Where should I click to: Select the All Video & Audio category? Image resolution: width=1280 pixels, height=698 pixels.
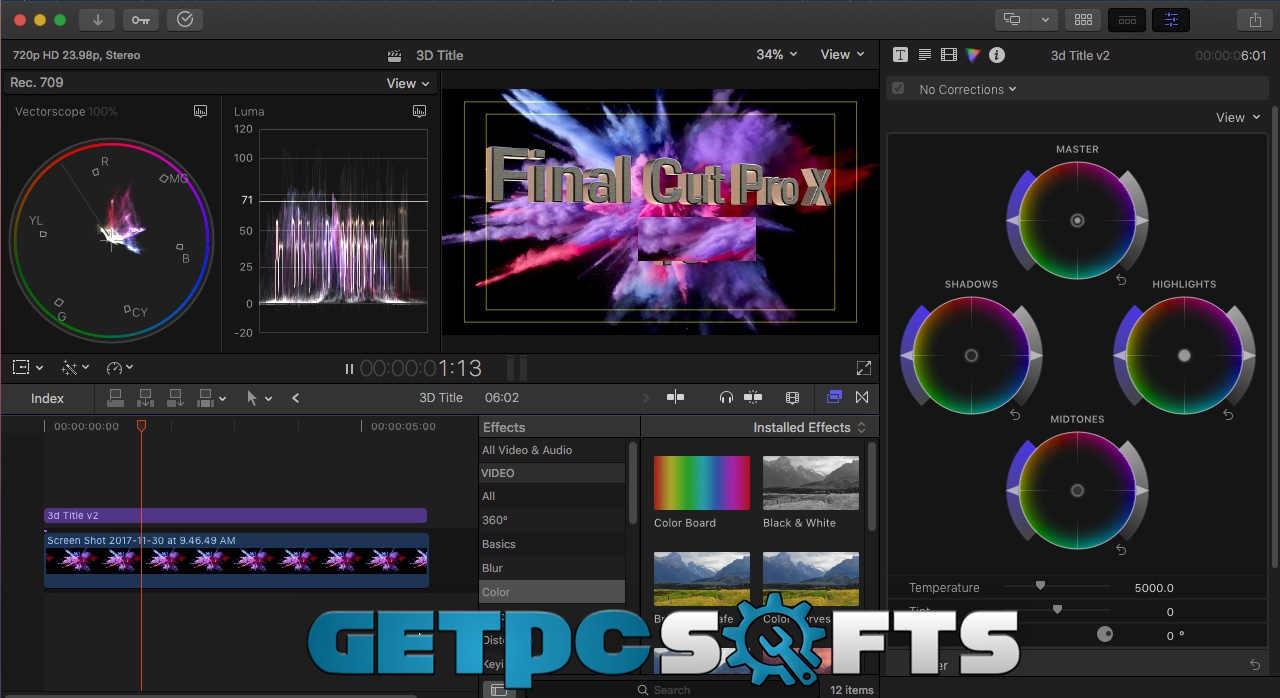click(x=553, y=450)
